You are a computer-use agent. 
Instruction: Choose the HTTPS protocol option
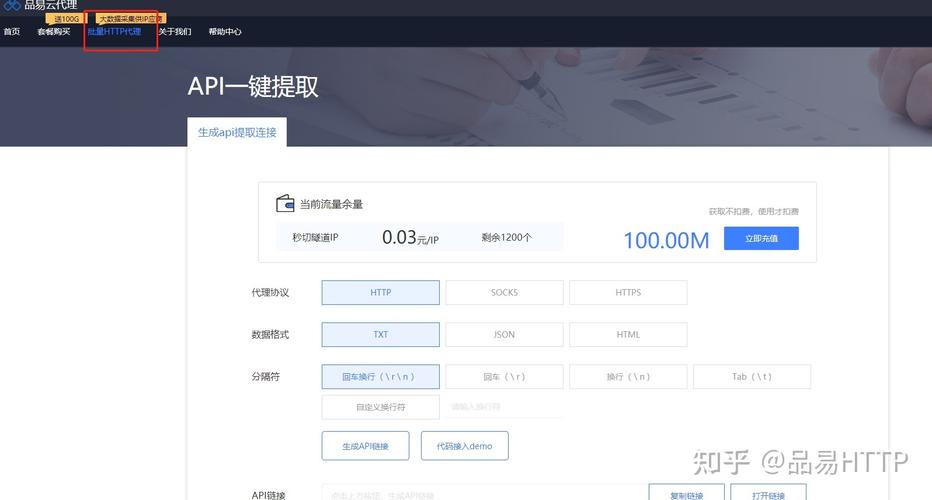pos(628,293)
